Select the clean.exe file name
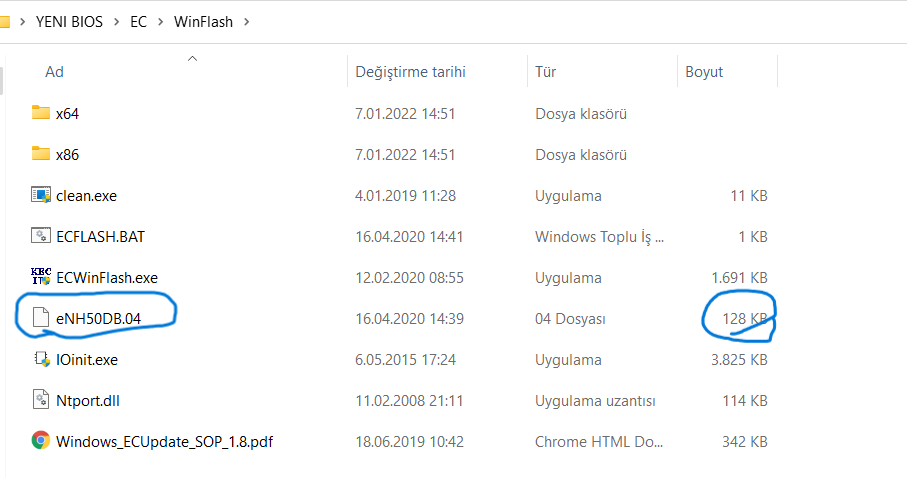Viewport: 907px width, 478px height. 86,196
